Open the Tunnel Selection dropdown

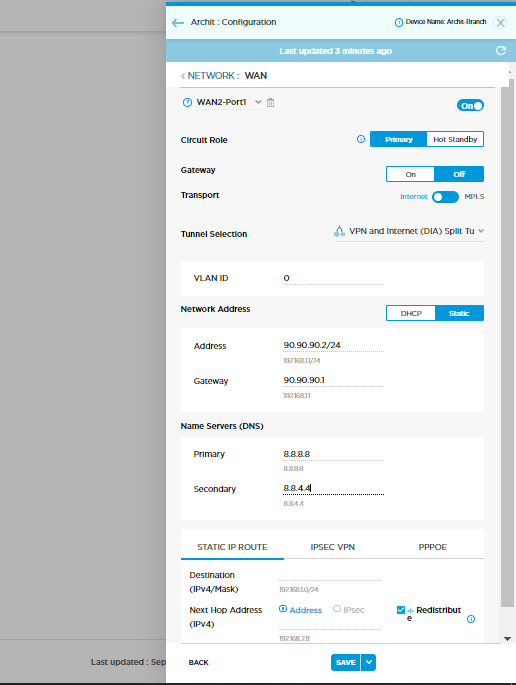[409, 232]
